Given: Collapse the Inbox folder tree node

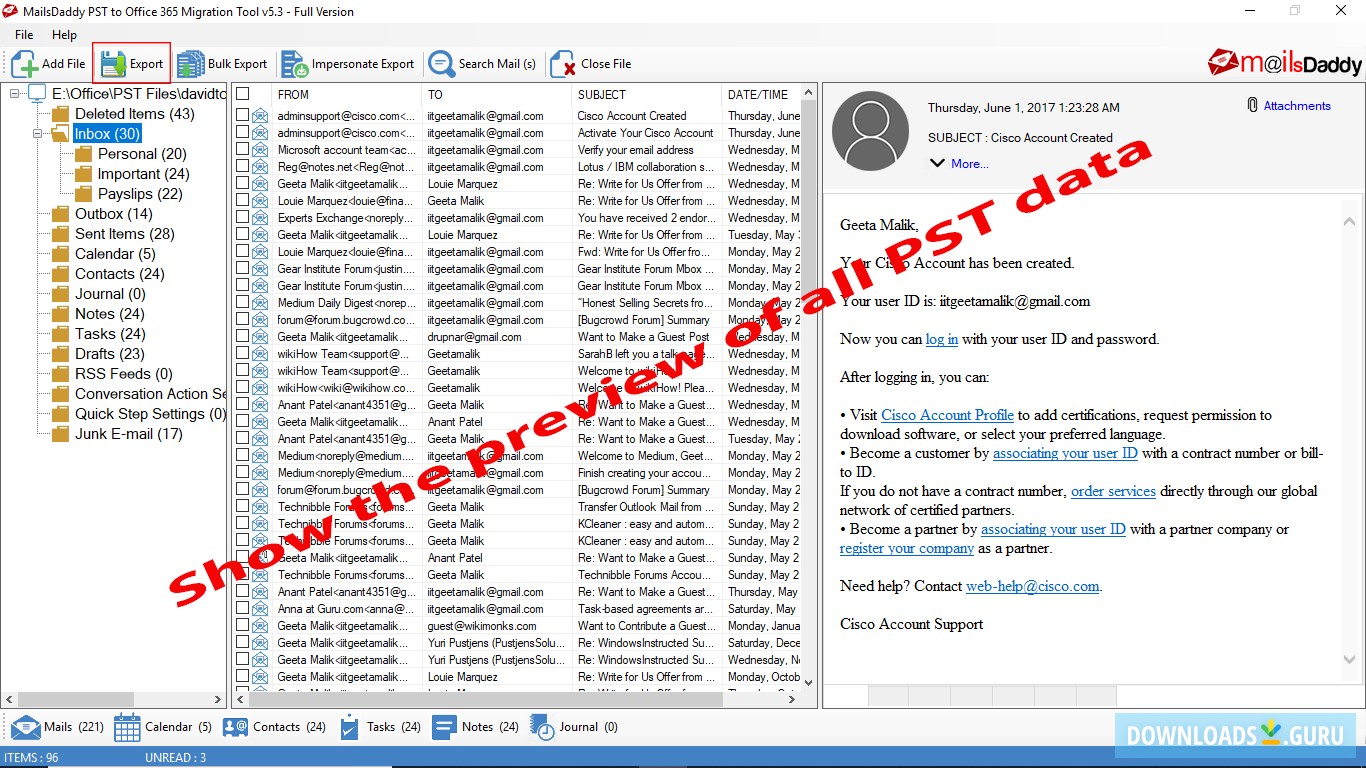Looking at the screenshot, I should click(37, 133).
